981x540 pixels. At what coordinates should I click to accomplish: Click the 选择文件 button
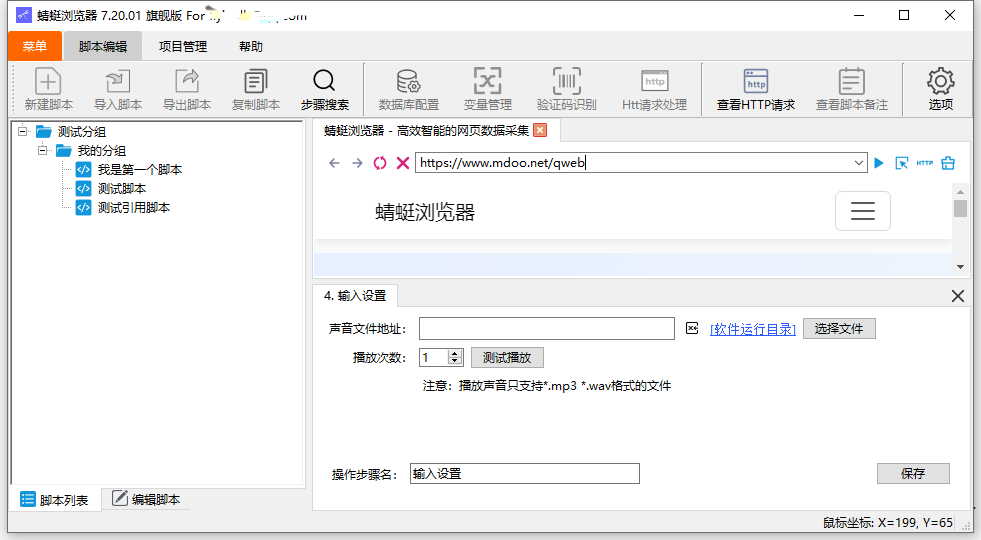pyautogui.click(x=839, y=329)
